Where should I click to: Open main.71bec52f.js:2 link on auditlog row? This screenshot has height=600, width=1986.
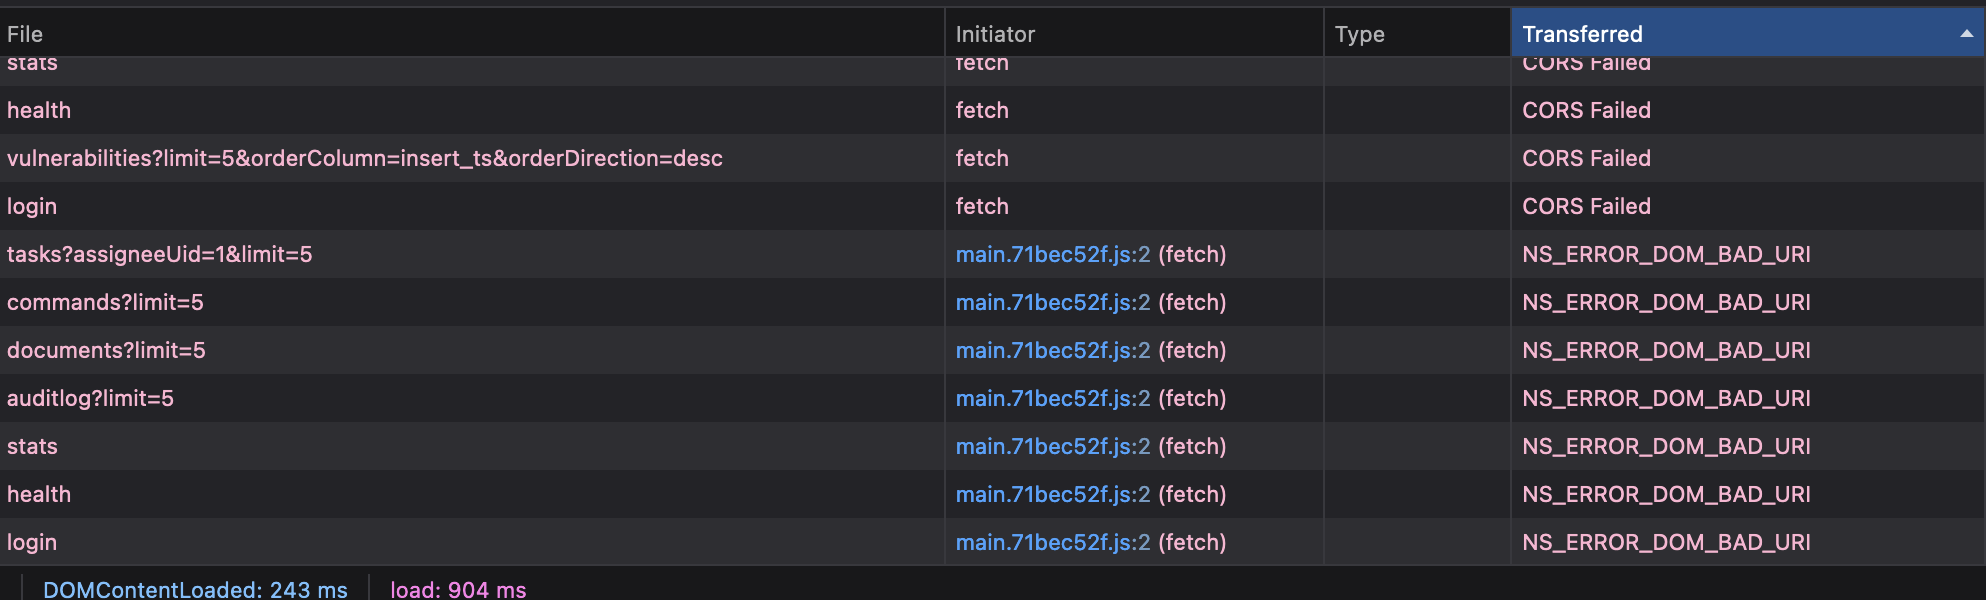pos(1050,398)
